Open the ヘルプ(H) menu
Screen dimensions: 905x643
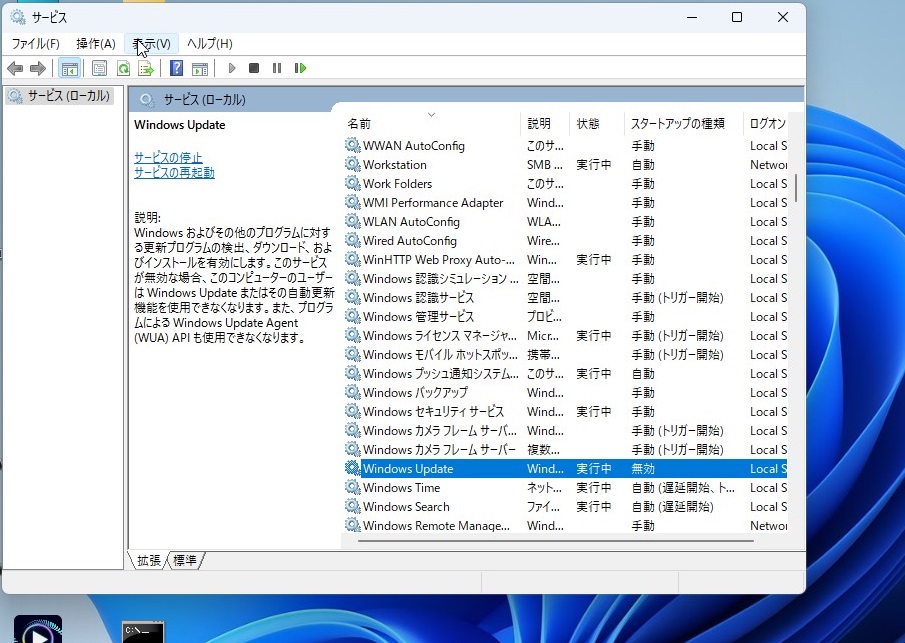tap(210, 44)
